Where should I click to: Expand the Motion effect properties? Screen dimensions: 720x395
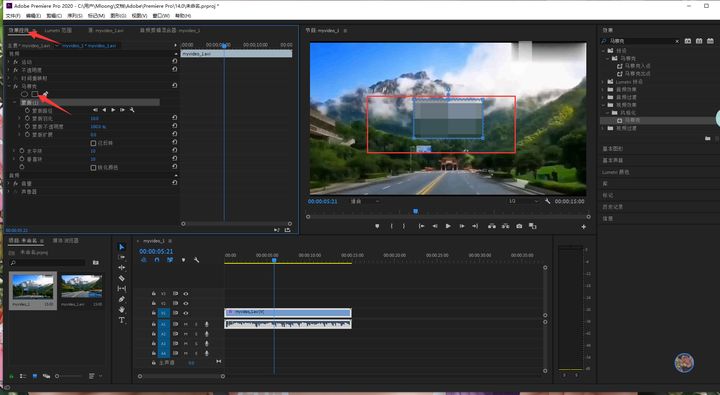[9, 62]
